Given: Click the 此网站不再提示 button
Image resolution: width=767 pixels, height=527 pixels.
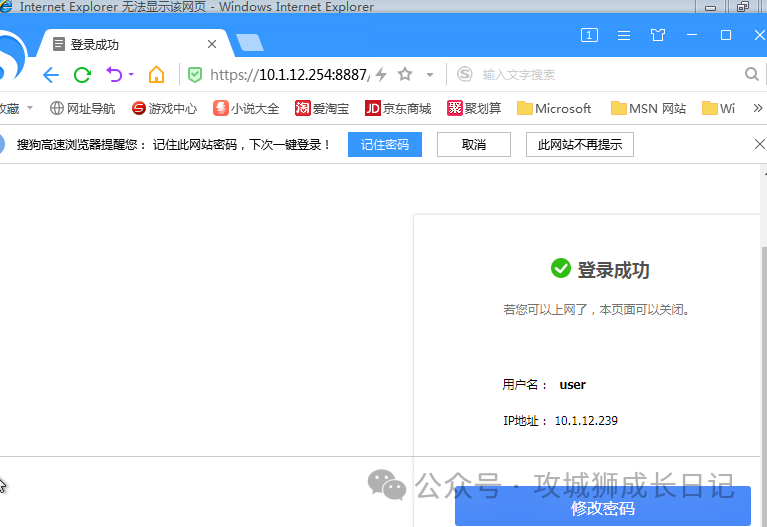Looking at the screenshot, I should pyautogui.click(x=579, y=145).
